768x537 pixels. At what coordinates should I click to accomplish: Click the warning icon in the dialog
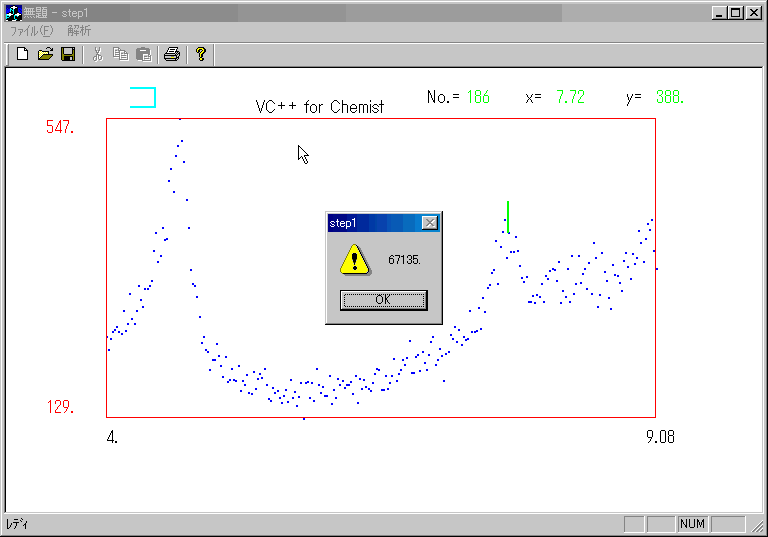(x=355, y=260)
